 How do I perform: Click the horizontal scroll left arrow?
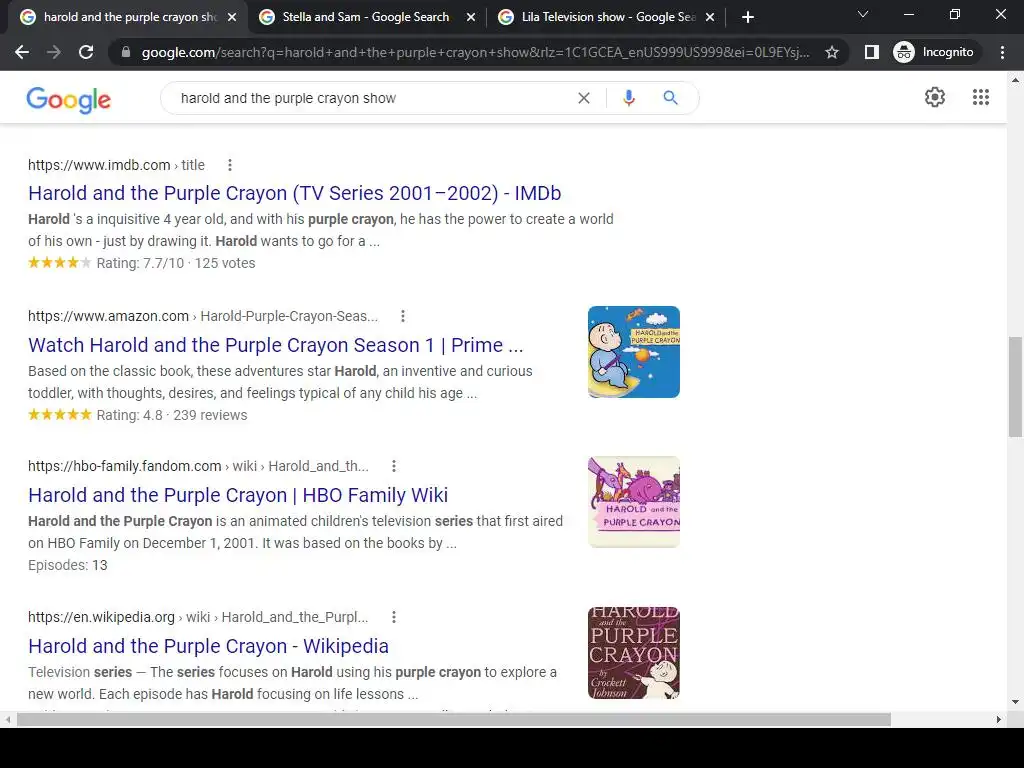pos(7,720)
